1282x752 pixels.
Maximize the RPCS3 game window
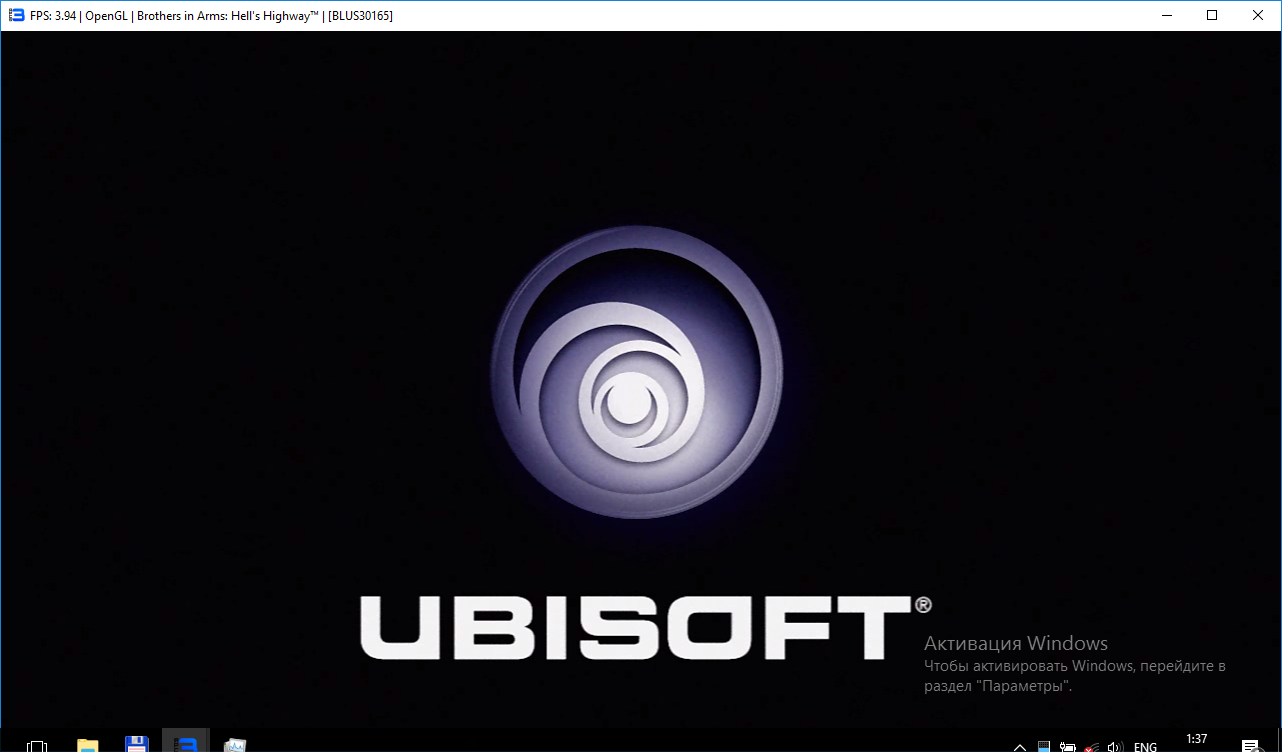[x=1212, y=15]
